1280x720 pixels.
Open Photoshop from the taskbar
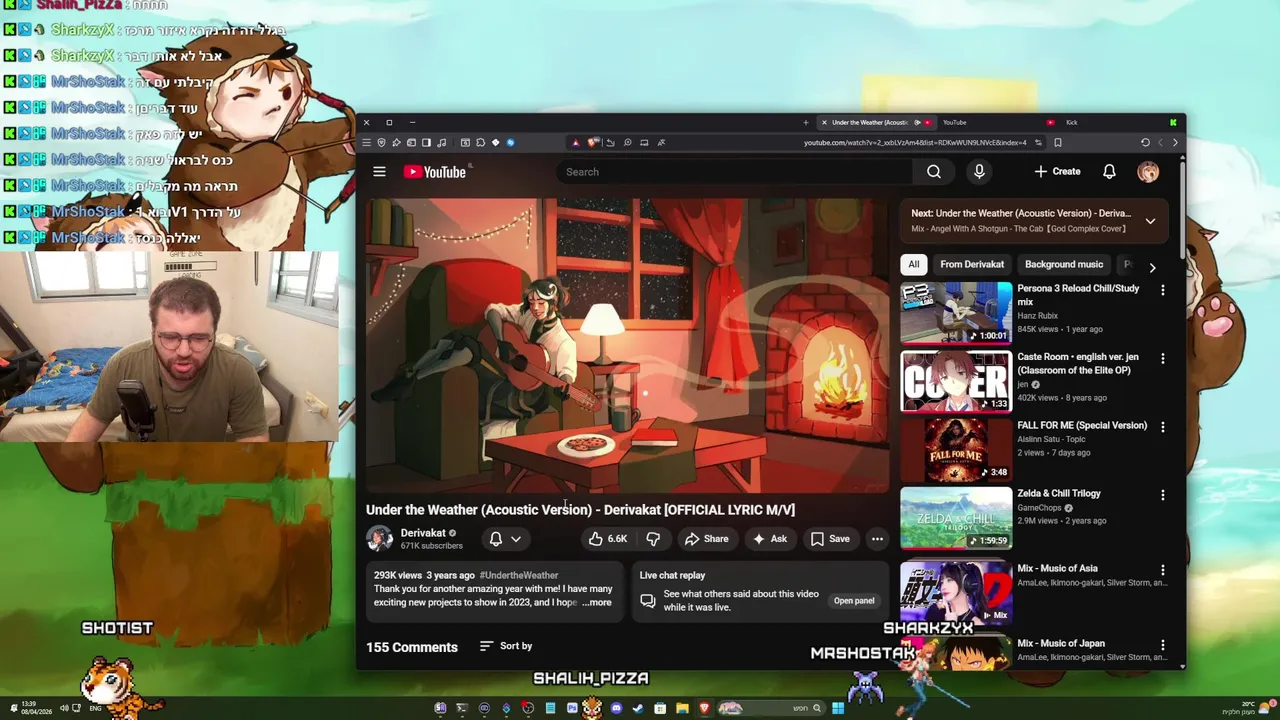[572, 708]
